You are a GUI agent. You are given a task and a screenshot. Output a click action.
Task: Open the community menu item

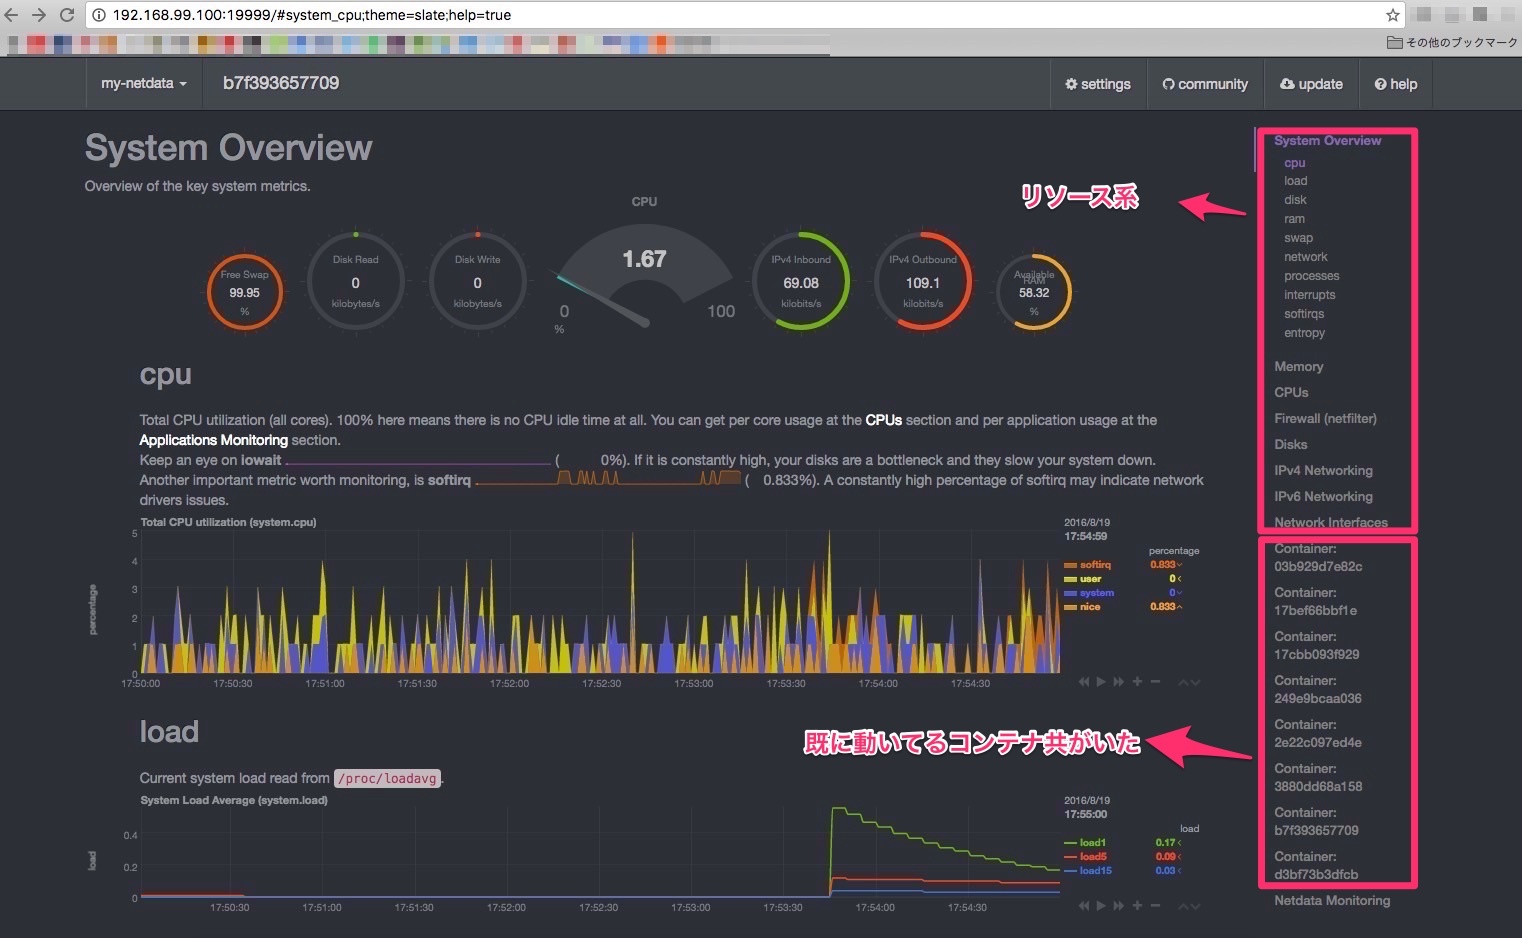[1205, 84]
